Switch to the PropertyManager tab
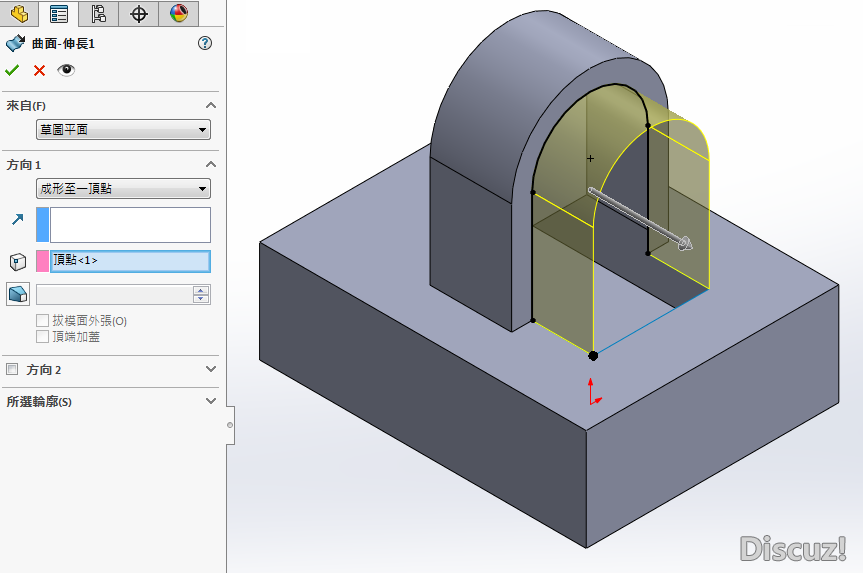863x573 pixels. point(59,14)
